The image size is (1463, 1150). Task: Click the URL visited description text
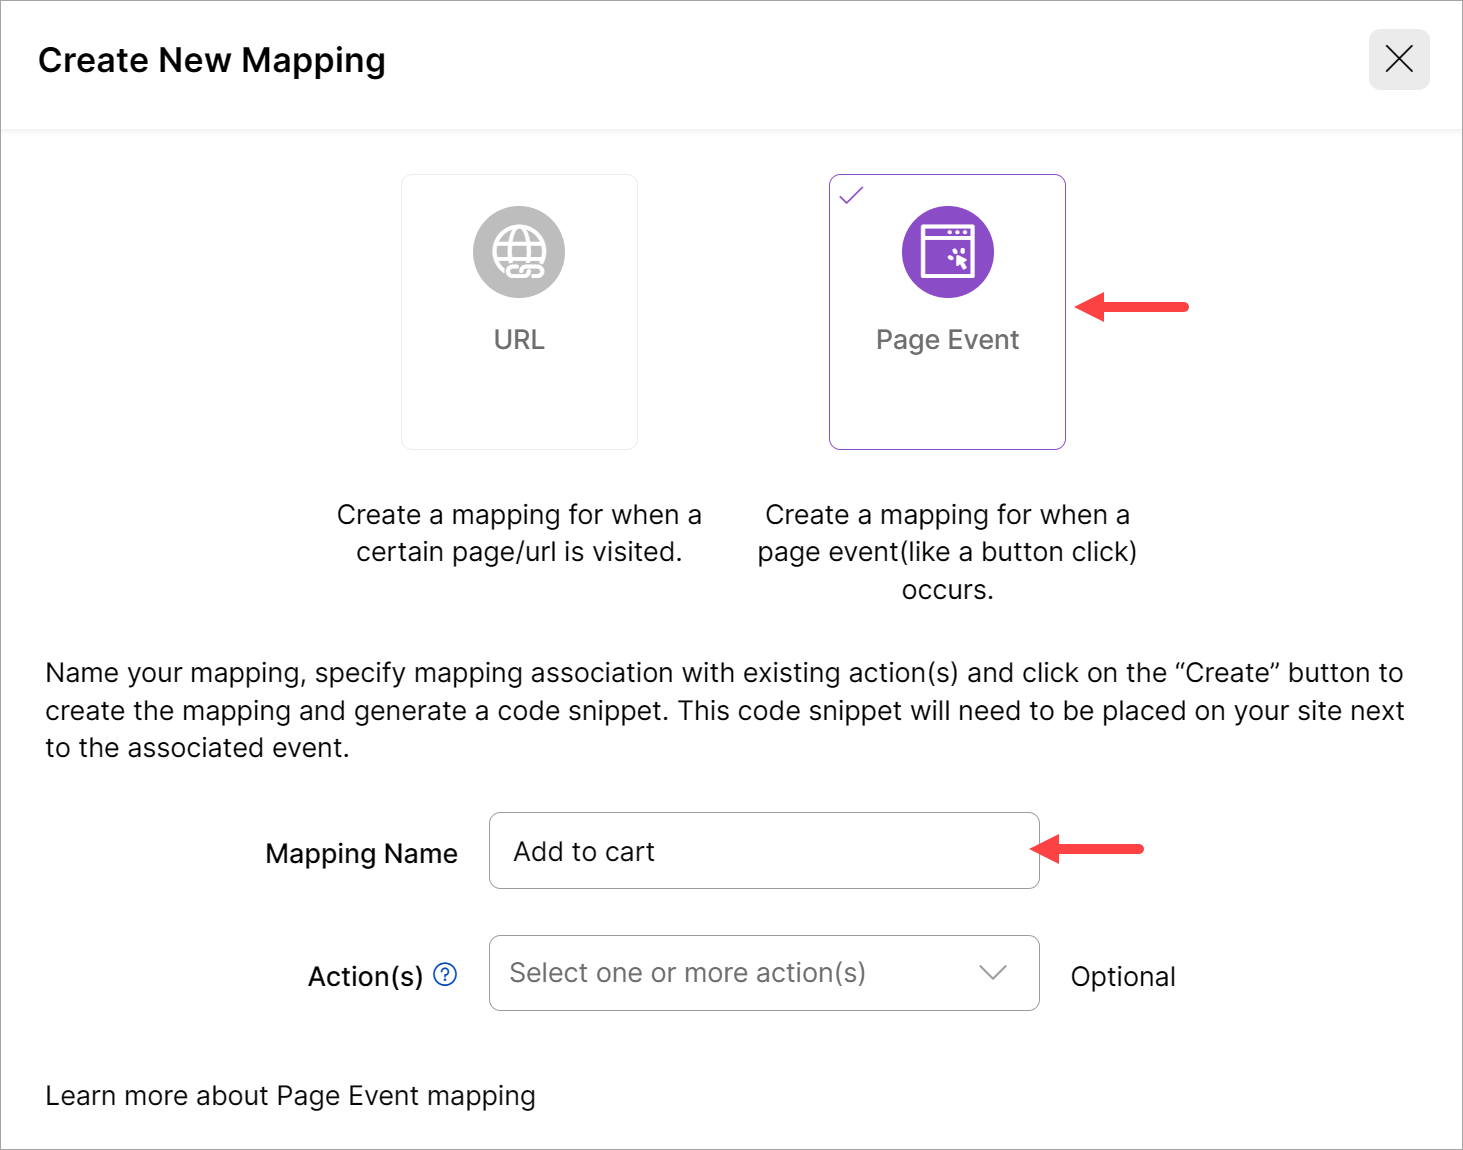[519, 533]
